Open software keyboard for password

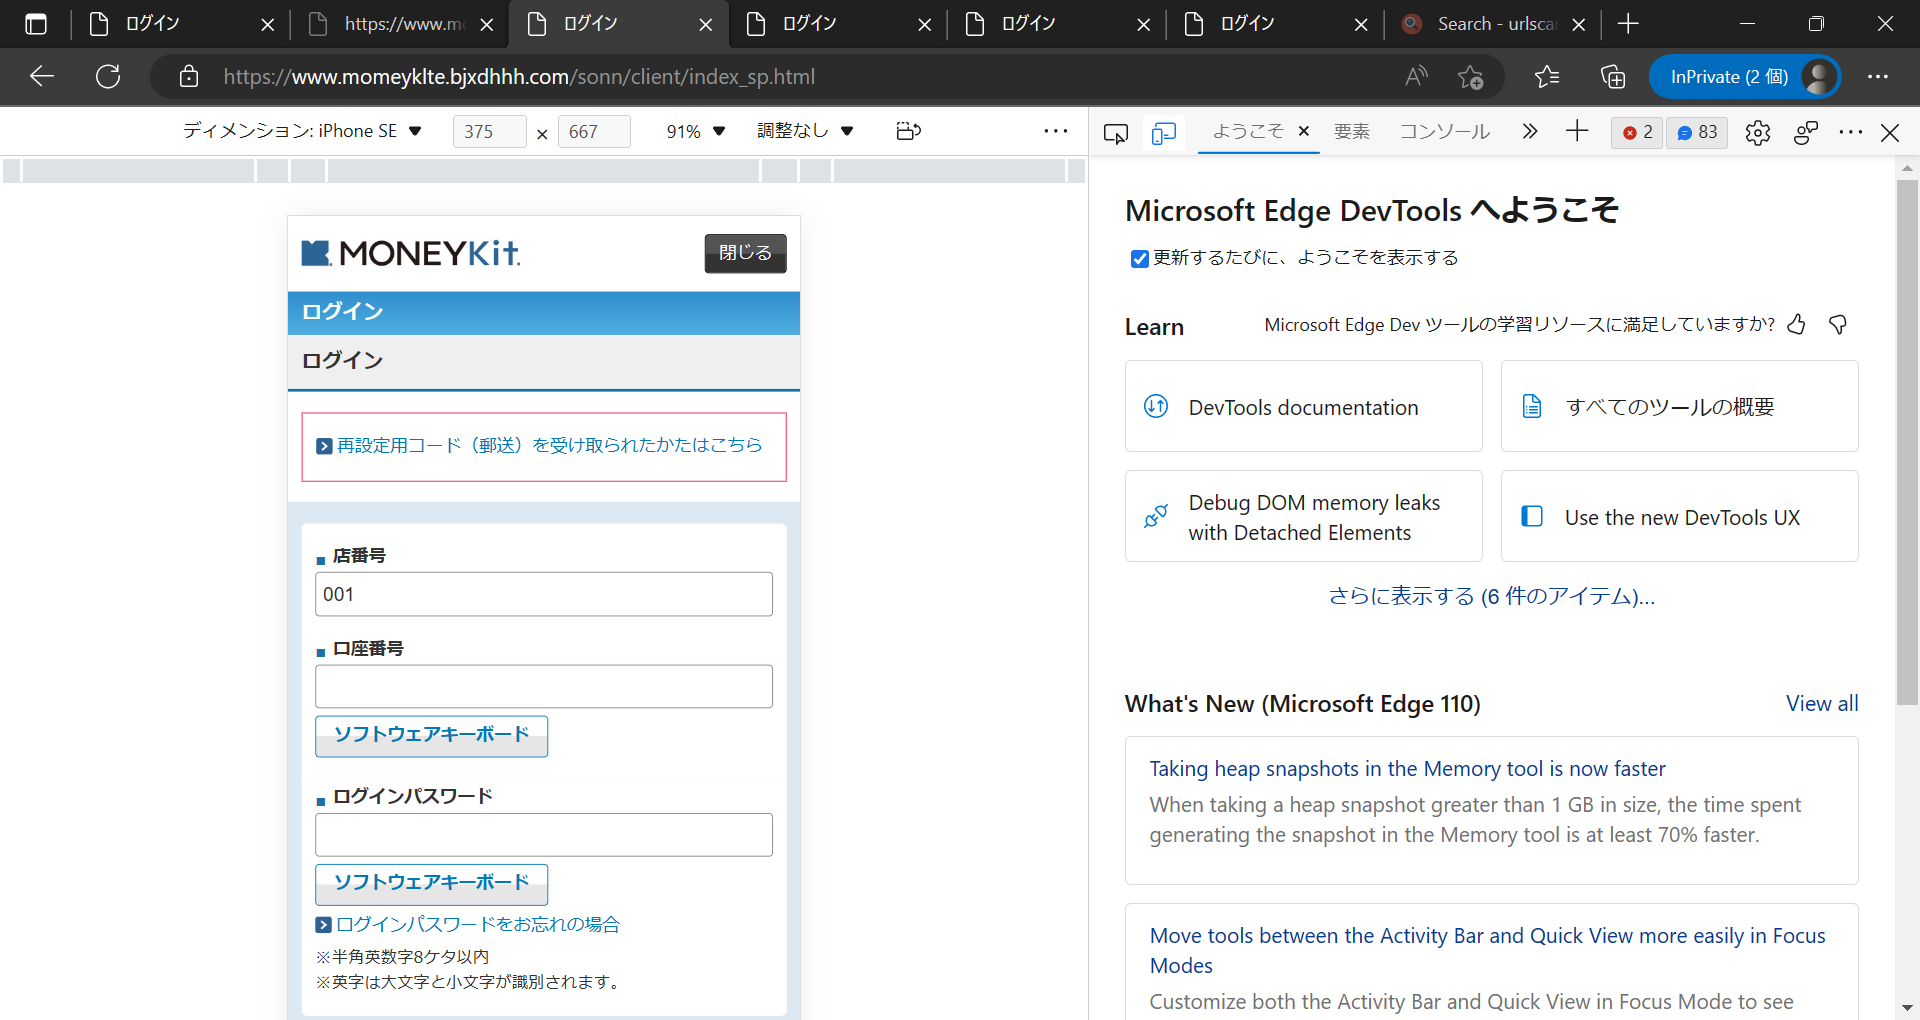click(x=431, y=884)
